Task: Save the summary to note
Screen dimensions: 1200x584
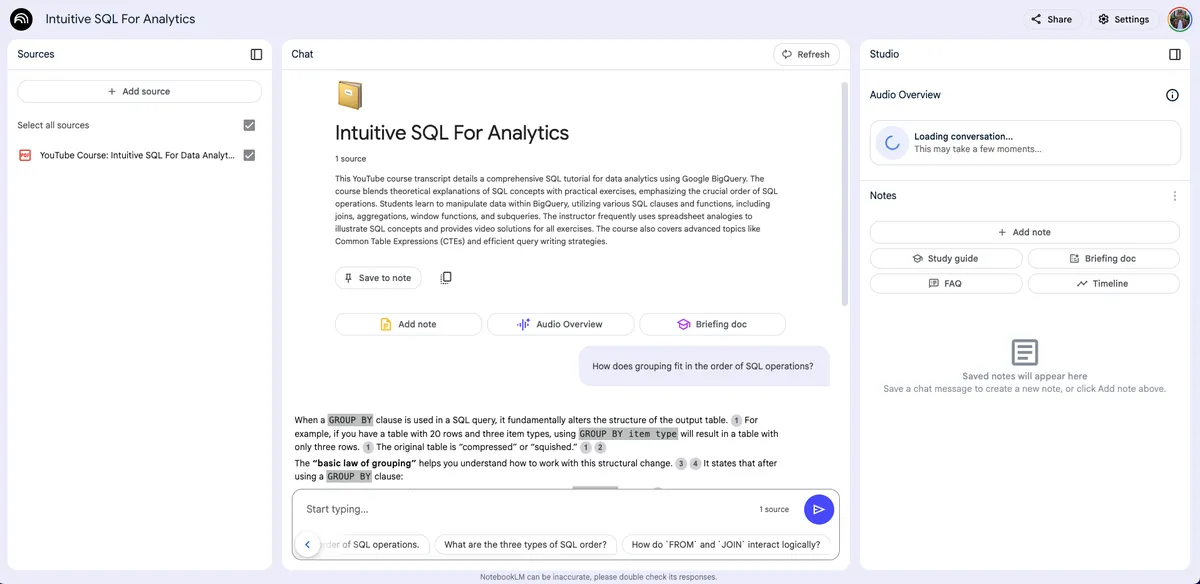Action: [x=378, y=278]
